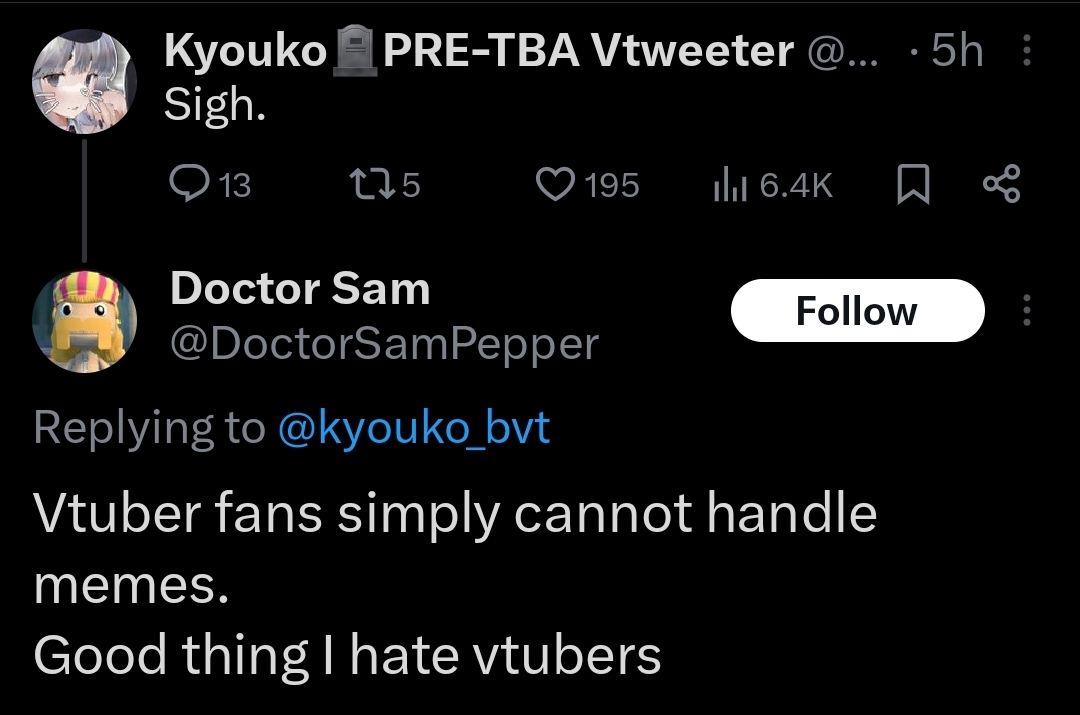Screen dimensions: 1080x715
Task: Open the "Sigh." tweet text
Action: coord(215,105)
